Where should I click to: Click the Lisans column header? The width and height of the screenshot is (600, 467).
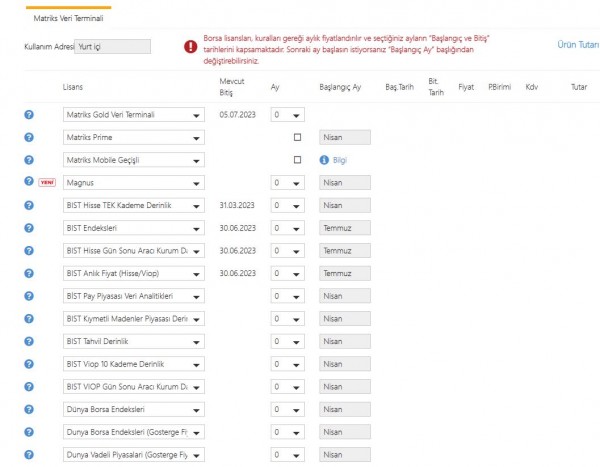(x=73, y=87)
